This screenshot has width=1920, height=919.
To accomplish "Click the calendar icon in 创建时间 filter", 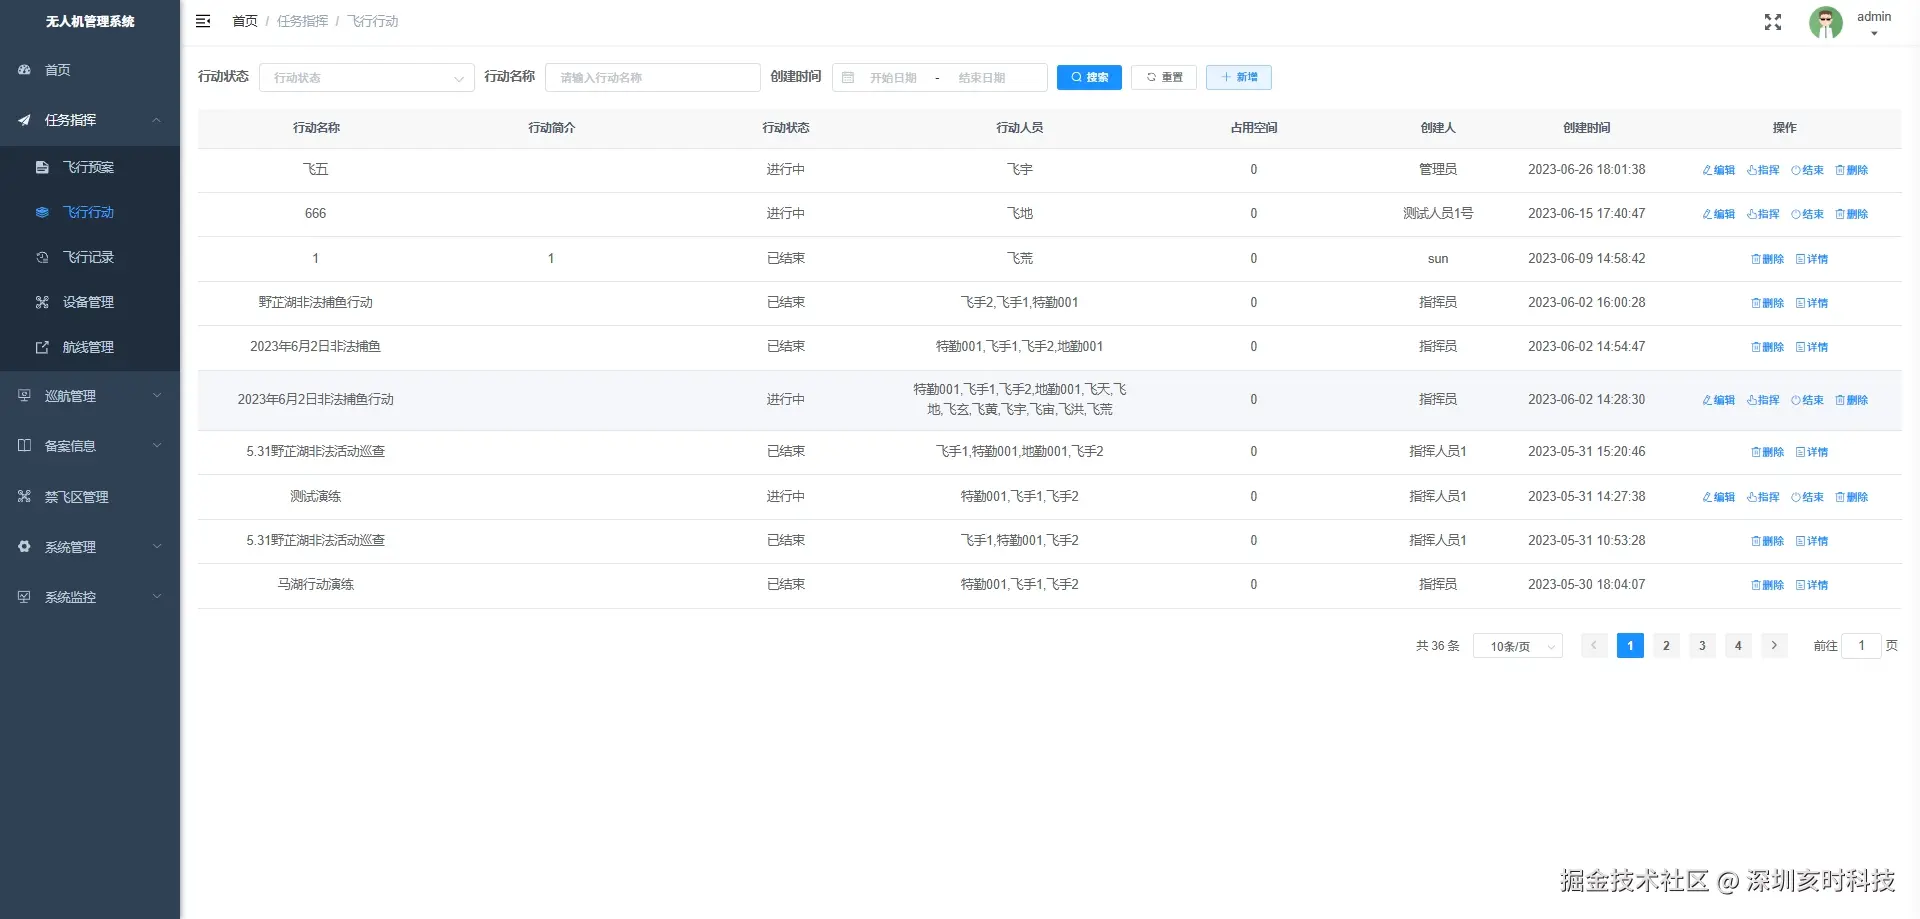I will pos(848,77).
